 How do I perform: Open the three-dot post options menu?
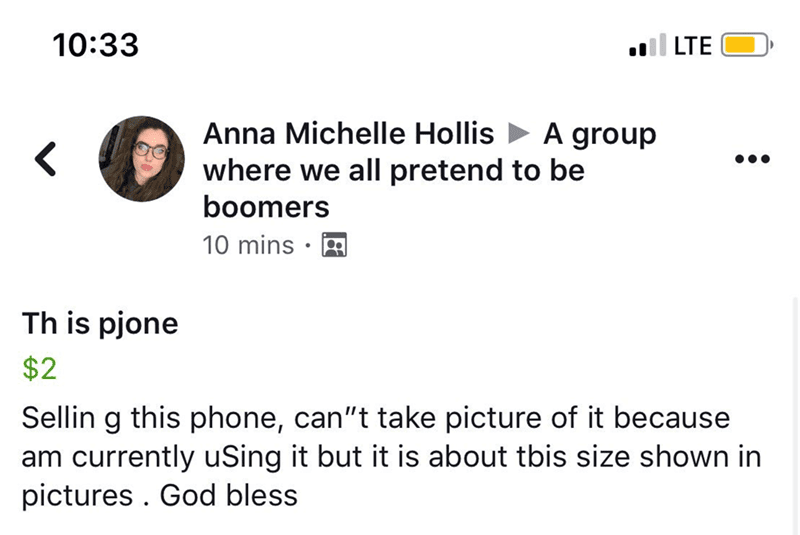click(x=751, y=159)
